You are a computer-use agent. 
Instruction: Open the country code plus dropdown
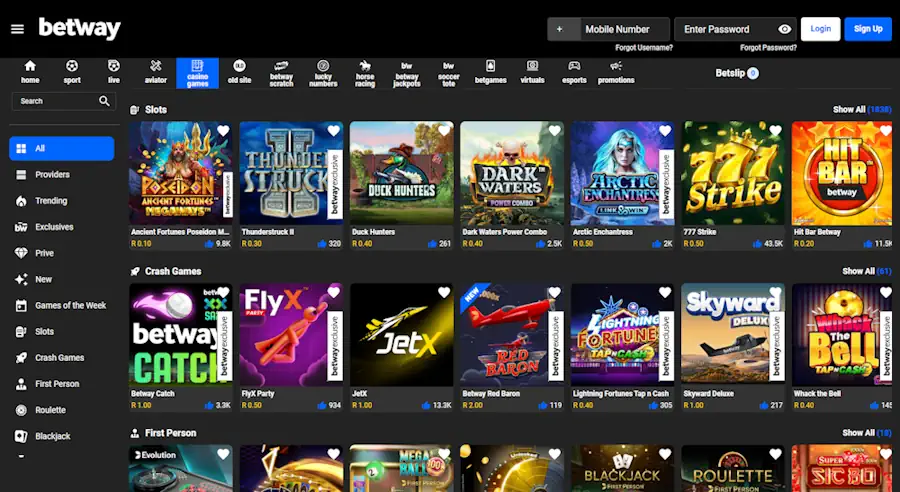pos(563,29)
